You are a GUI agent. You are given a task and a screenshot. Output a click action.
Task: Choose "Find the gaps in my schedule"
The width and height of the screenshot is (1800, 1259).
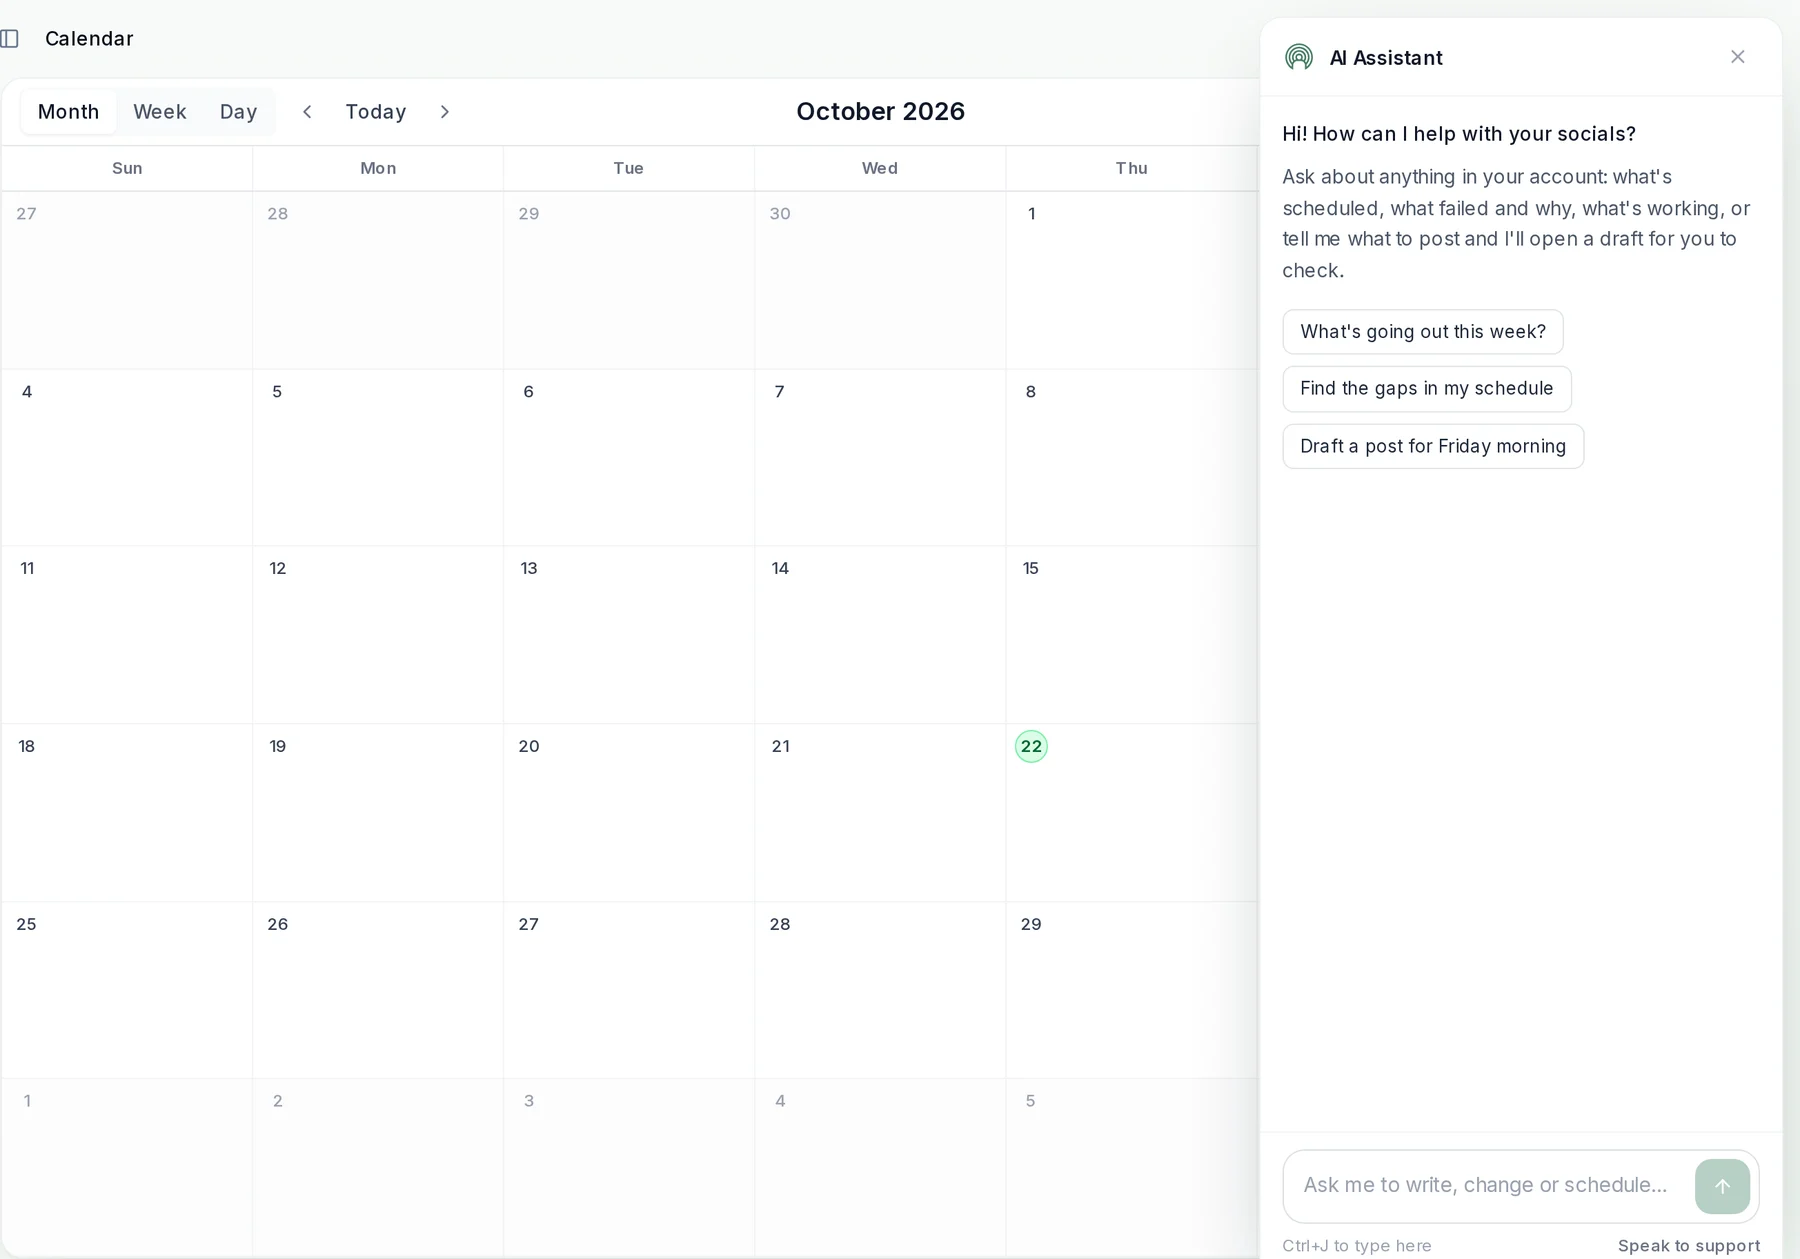click(1427, 389)
